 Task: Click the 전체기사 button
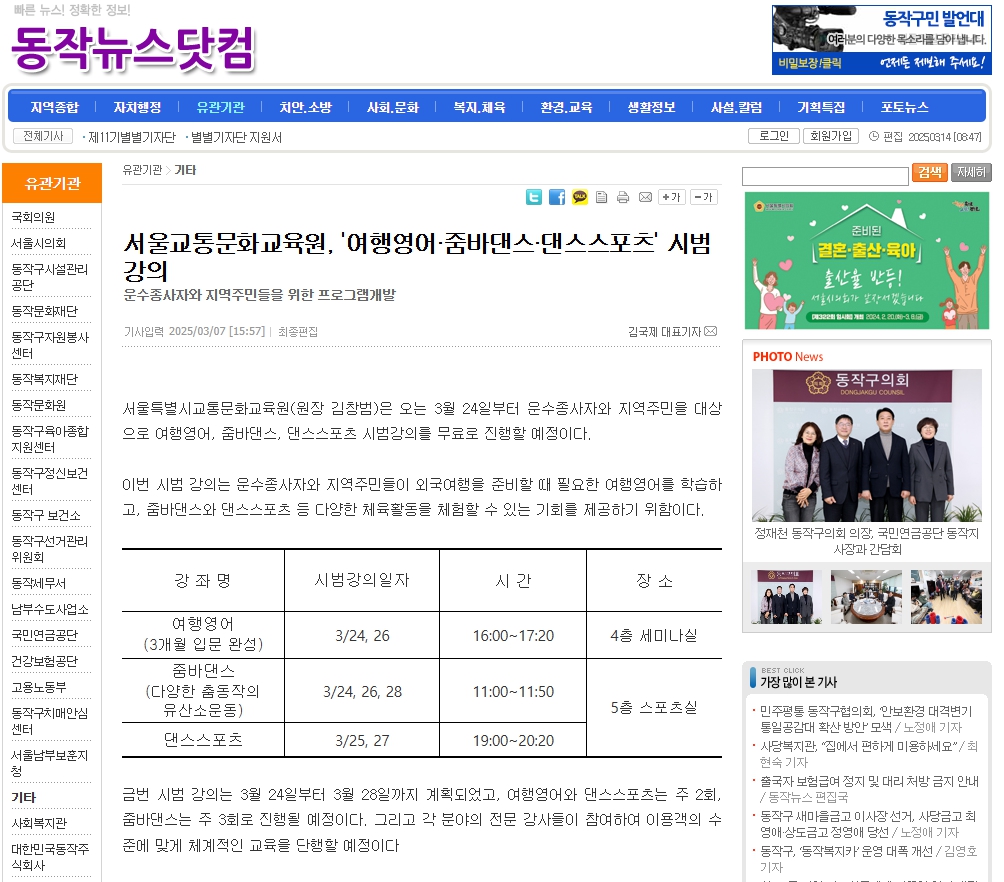tap(43, 136)
